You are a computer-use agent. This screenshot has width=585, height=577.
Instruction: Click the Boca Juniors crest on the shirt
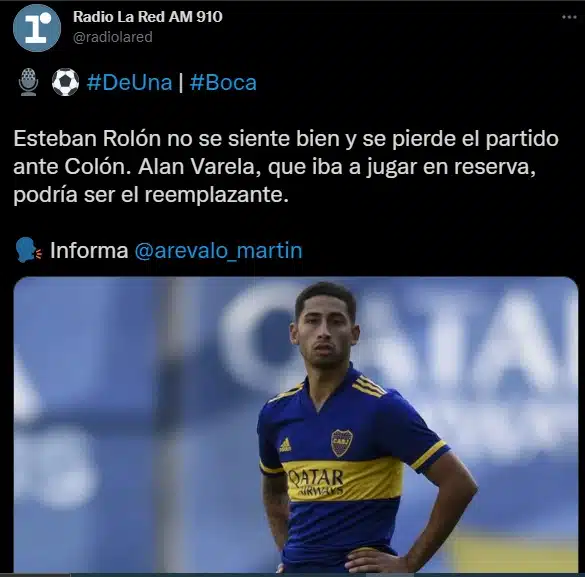coord(342,443)
